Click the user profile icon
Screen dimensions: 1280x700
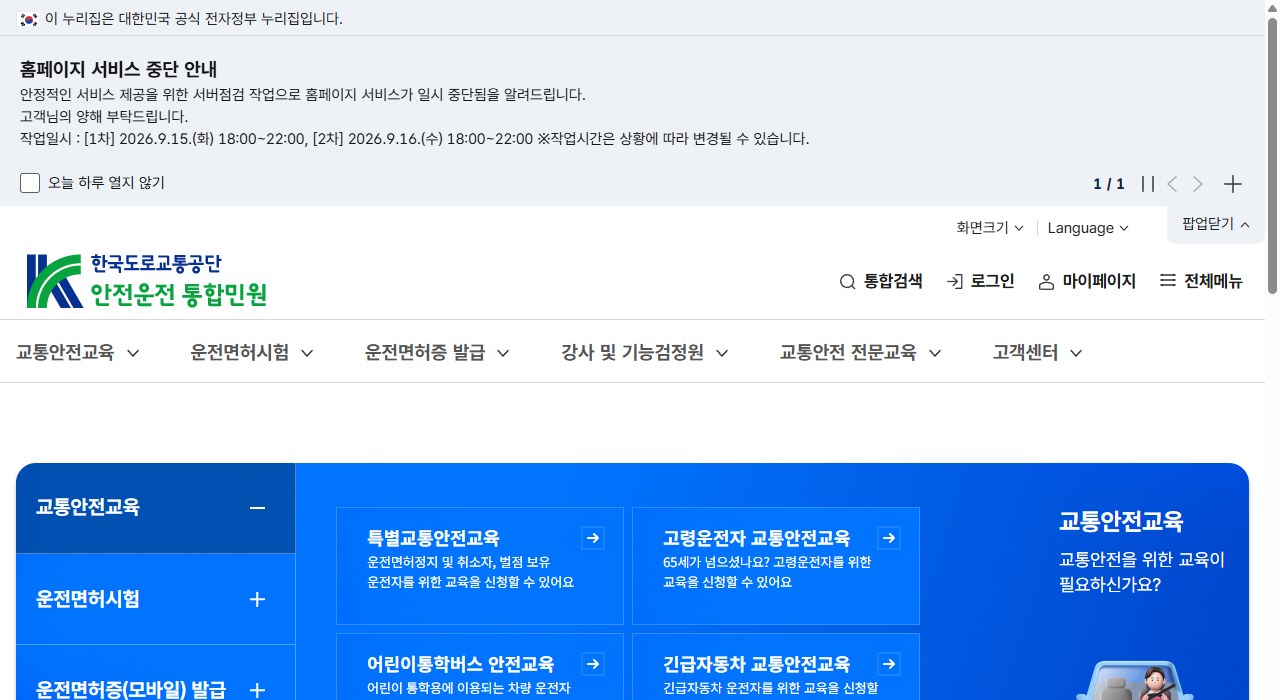click(x=1046, y=282)
